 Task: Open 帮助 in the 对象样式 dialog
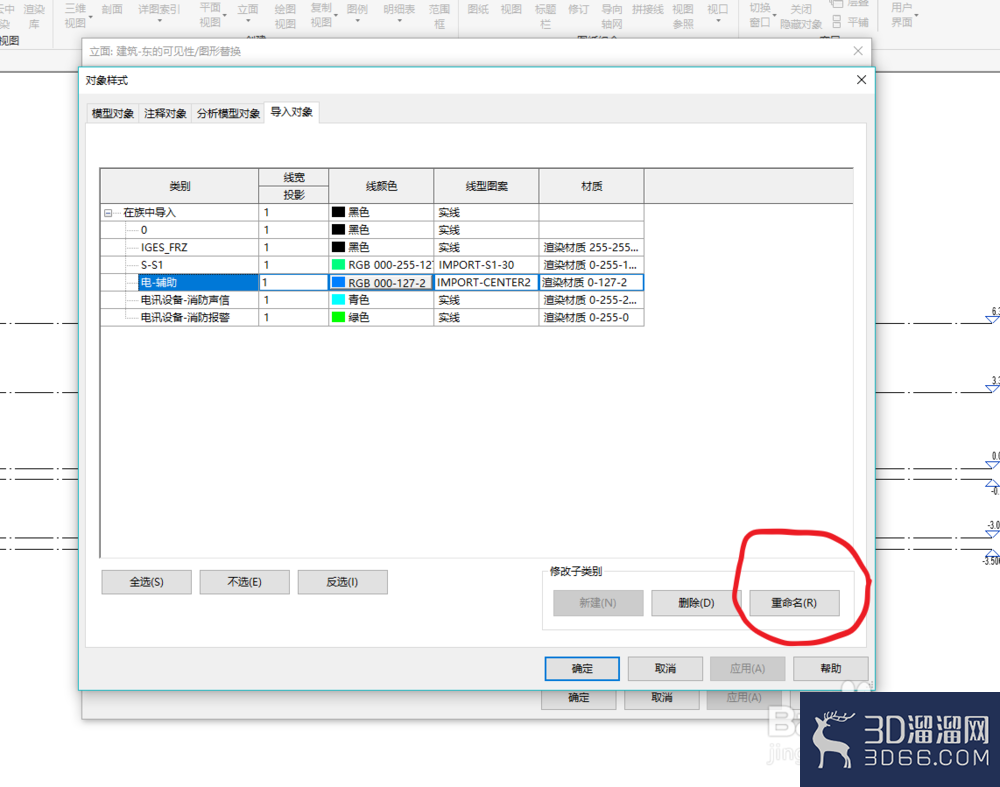click(x=830, y=668)
